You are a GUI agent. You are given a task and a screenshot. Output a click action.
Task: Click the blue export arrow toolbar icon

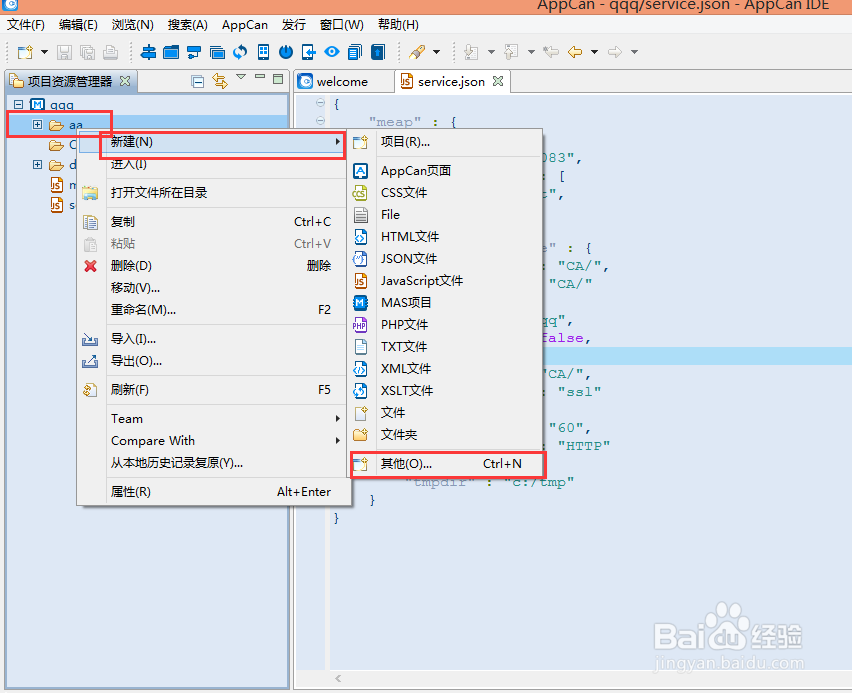pos(376,52)
